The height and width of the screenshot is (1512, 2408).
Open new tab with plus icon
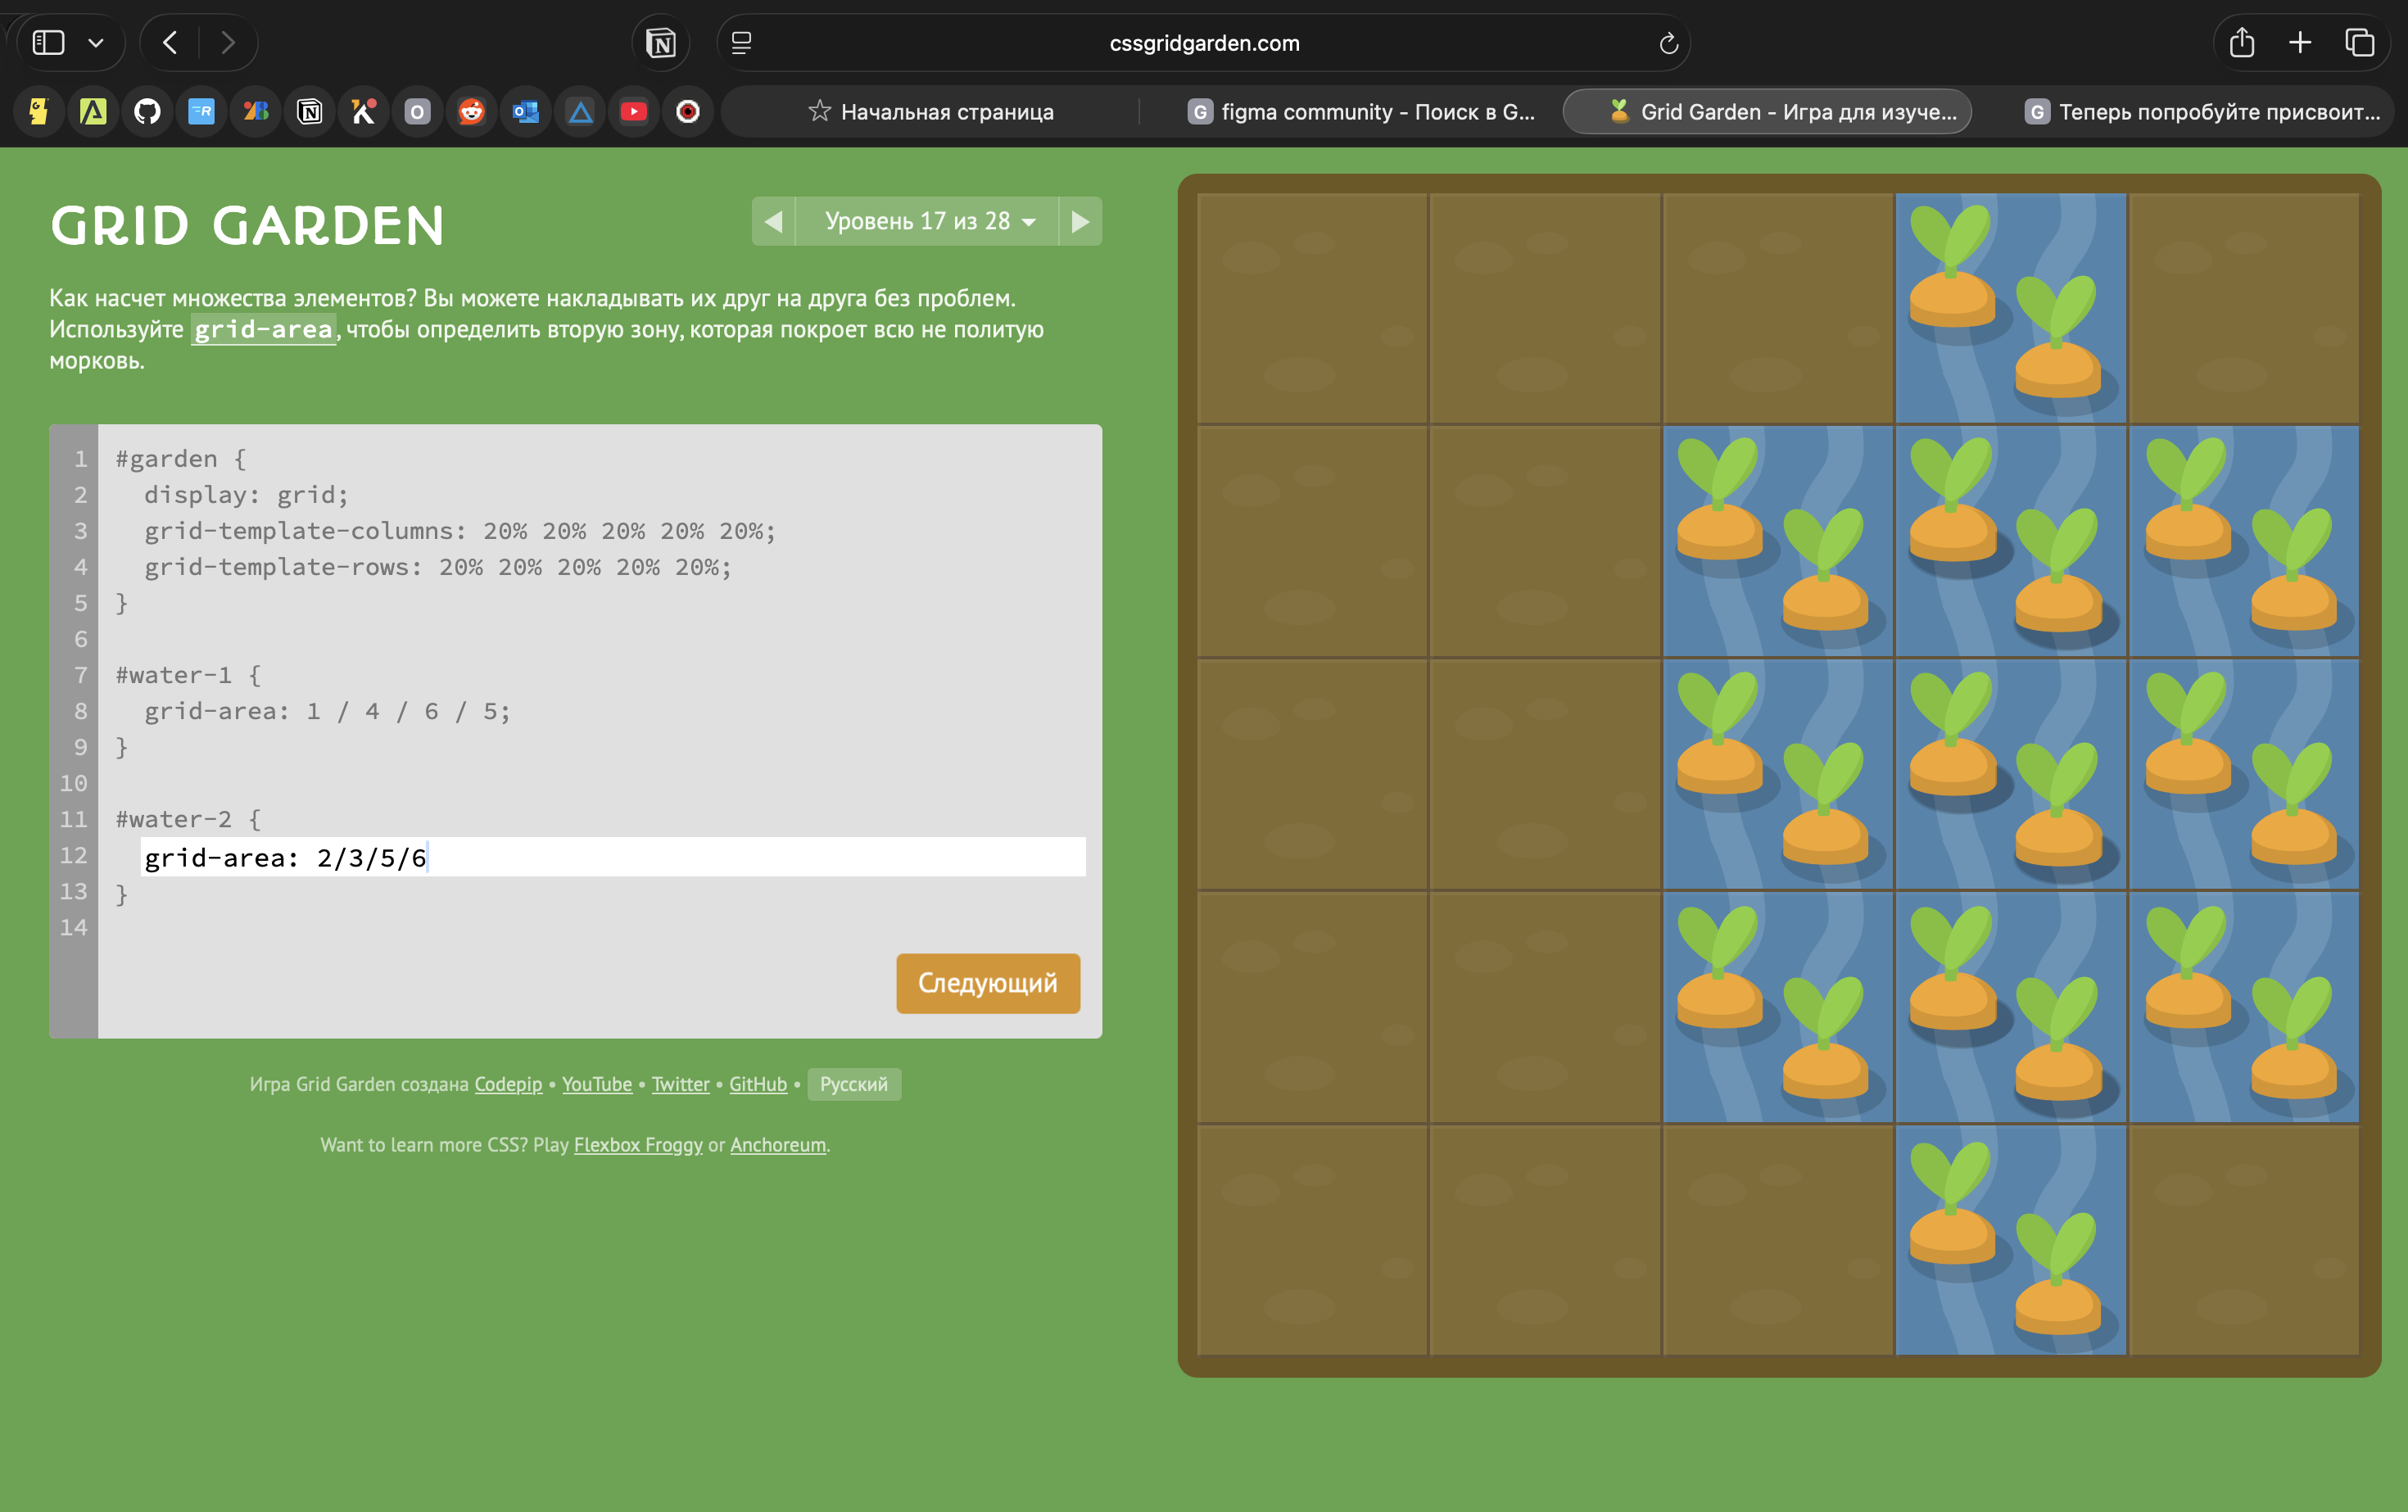tap(2300, 43)
